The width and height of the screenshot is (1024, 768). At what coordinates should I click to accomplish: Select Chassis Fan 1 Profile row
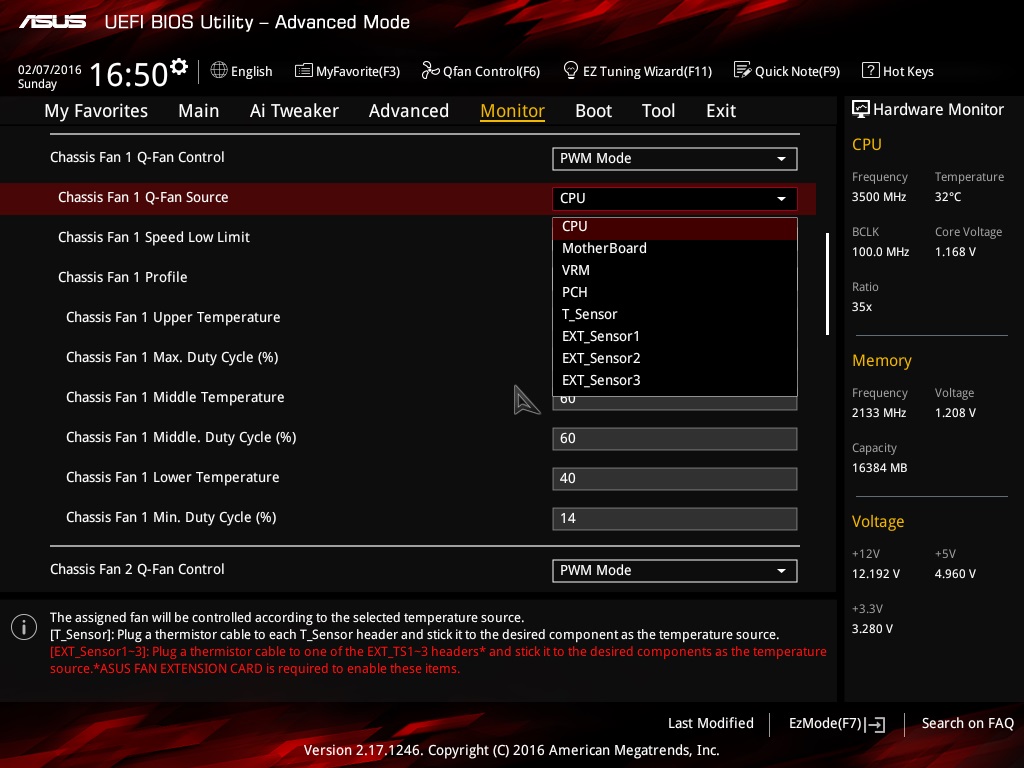coord(122,278)
